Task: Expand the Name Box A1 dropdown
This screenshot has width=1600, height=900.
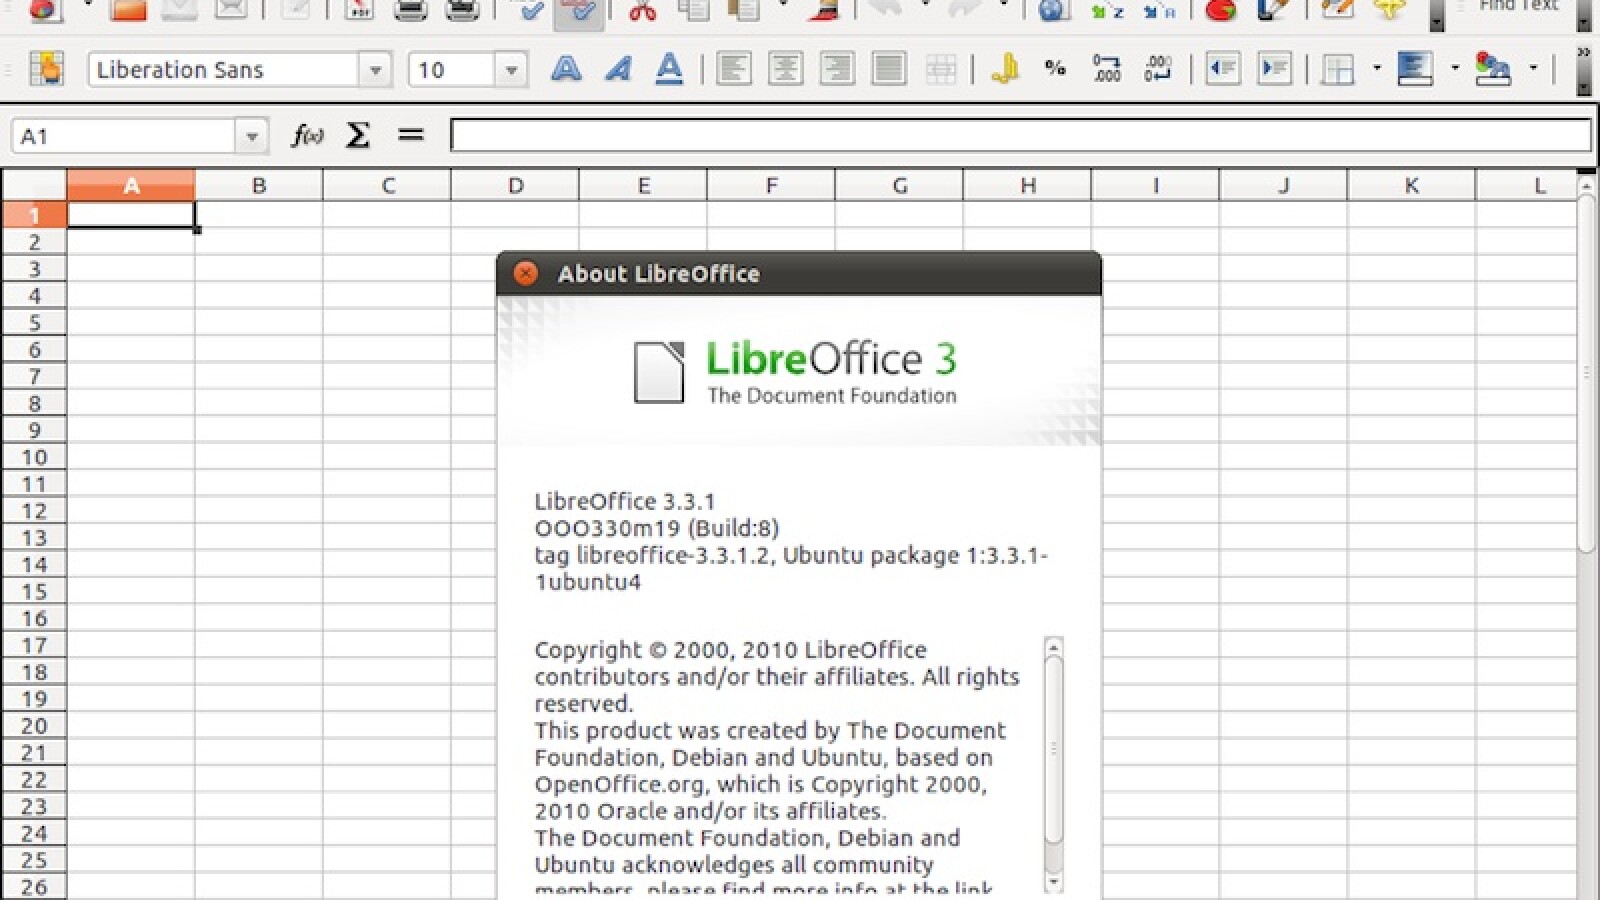Action: 252,136
